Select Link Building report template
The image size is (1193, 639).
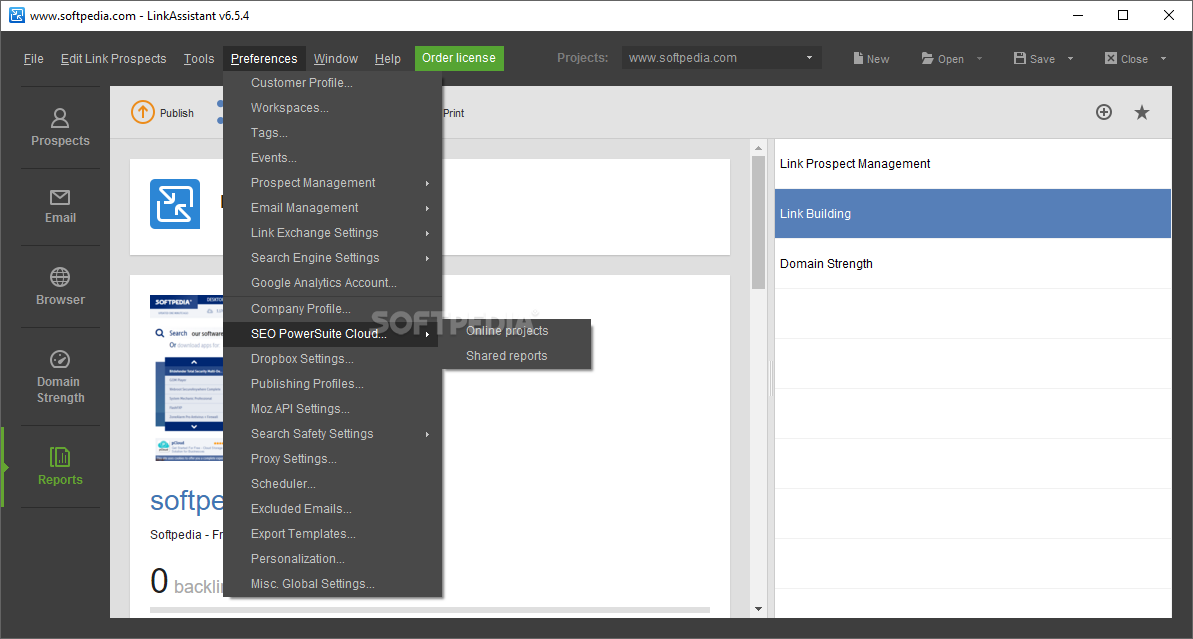tap(972, 214)
